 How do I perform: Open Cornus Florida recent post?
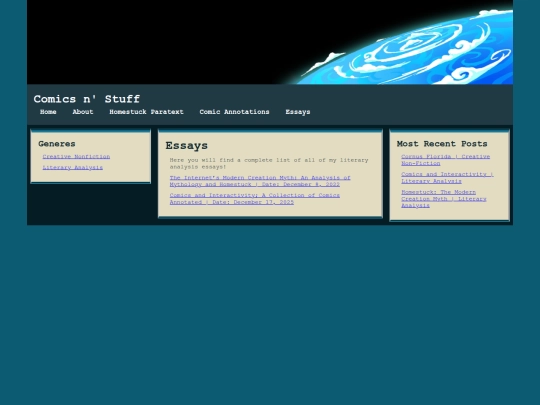click(445, 160)
